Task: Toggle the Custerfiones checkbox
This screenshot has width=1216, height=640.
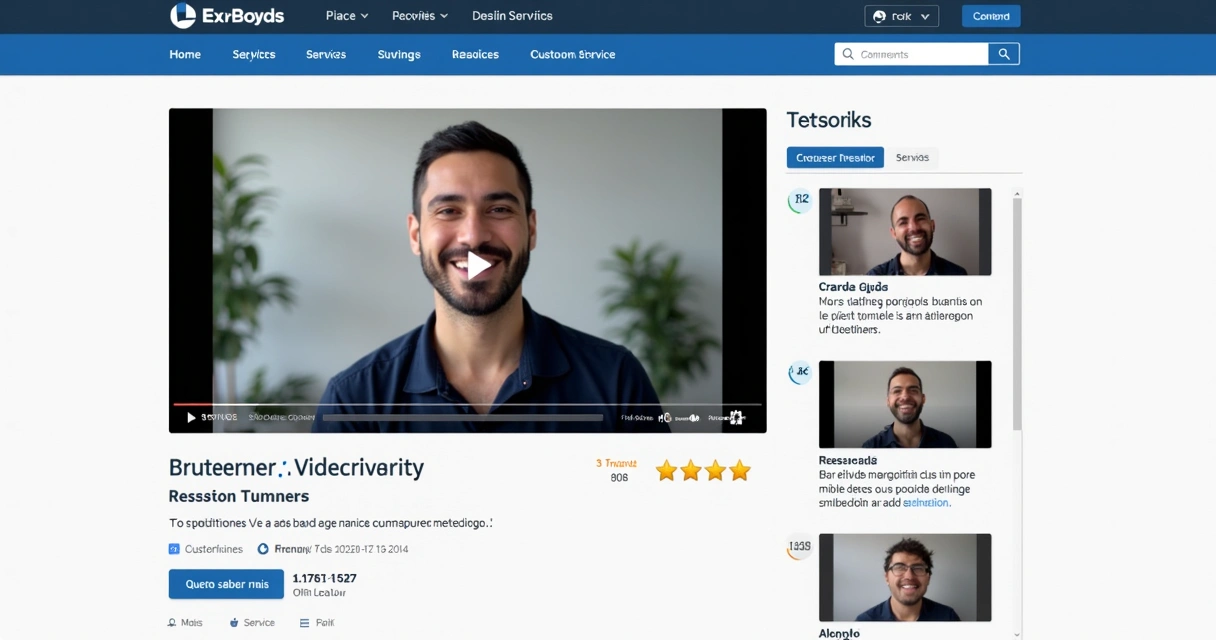Action: coord(174,549)
